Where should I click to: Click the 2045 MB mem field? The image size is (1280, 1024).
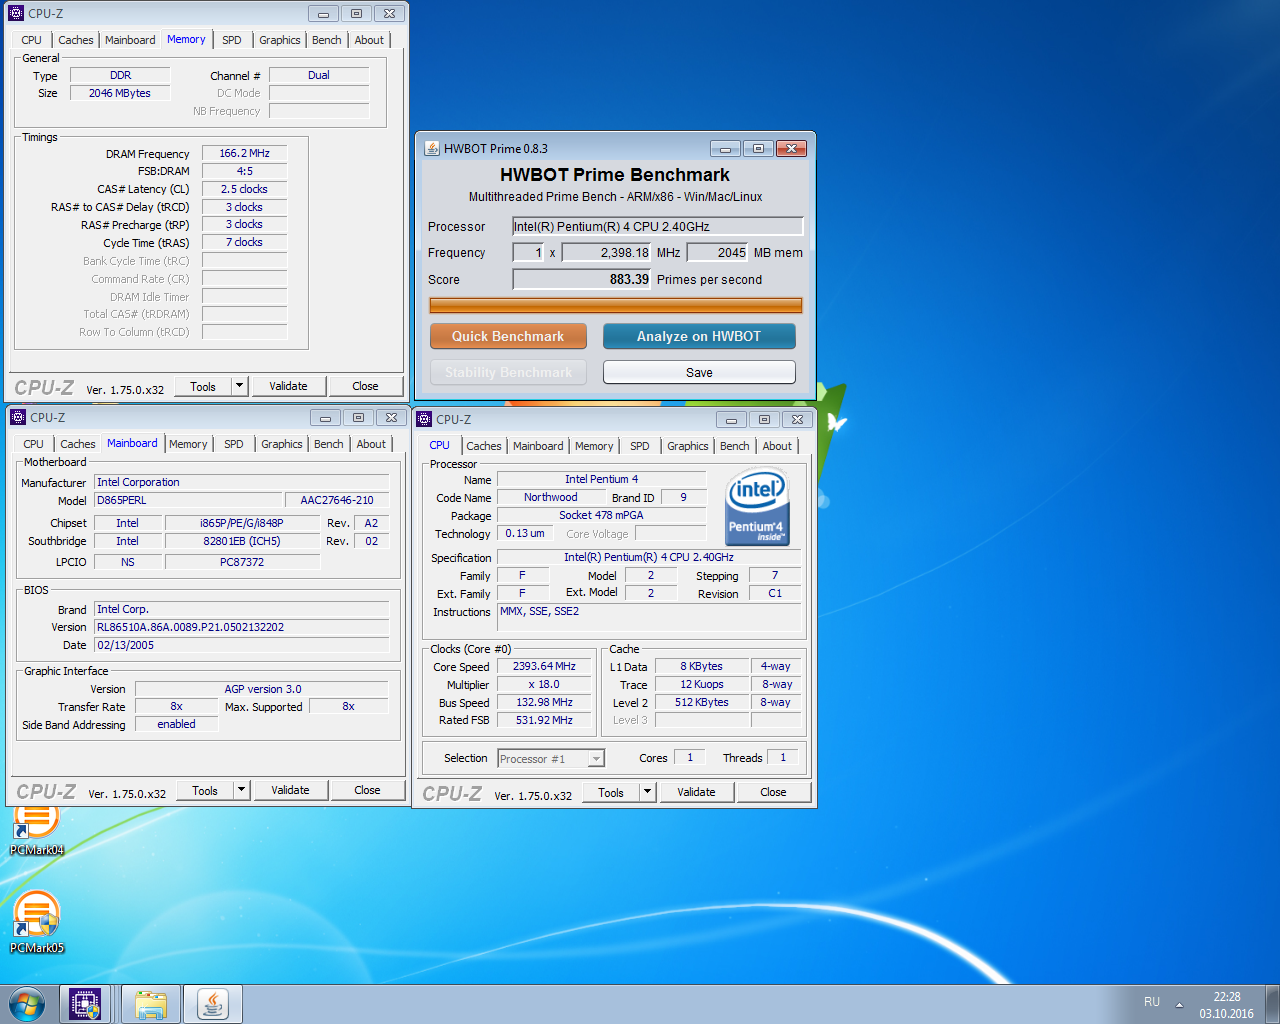point(718,253)
